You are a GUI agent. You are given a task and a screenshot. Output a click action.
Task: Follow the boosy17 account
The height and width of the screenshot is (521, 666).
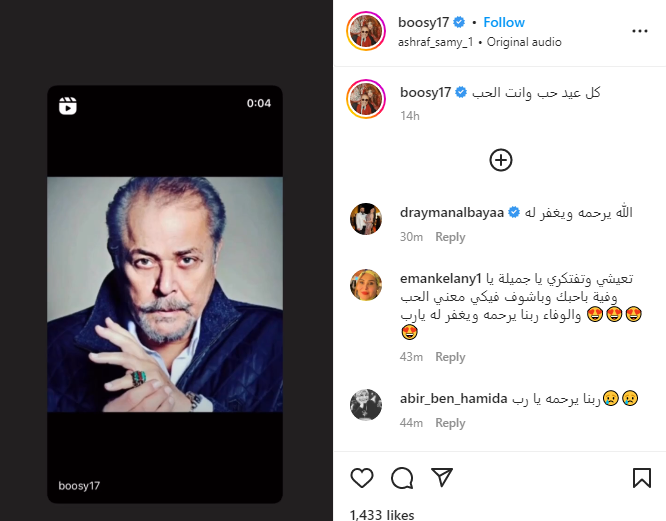point(504,22)
